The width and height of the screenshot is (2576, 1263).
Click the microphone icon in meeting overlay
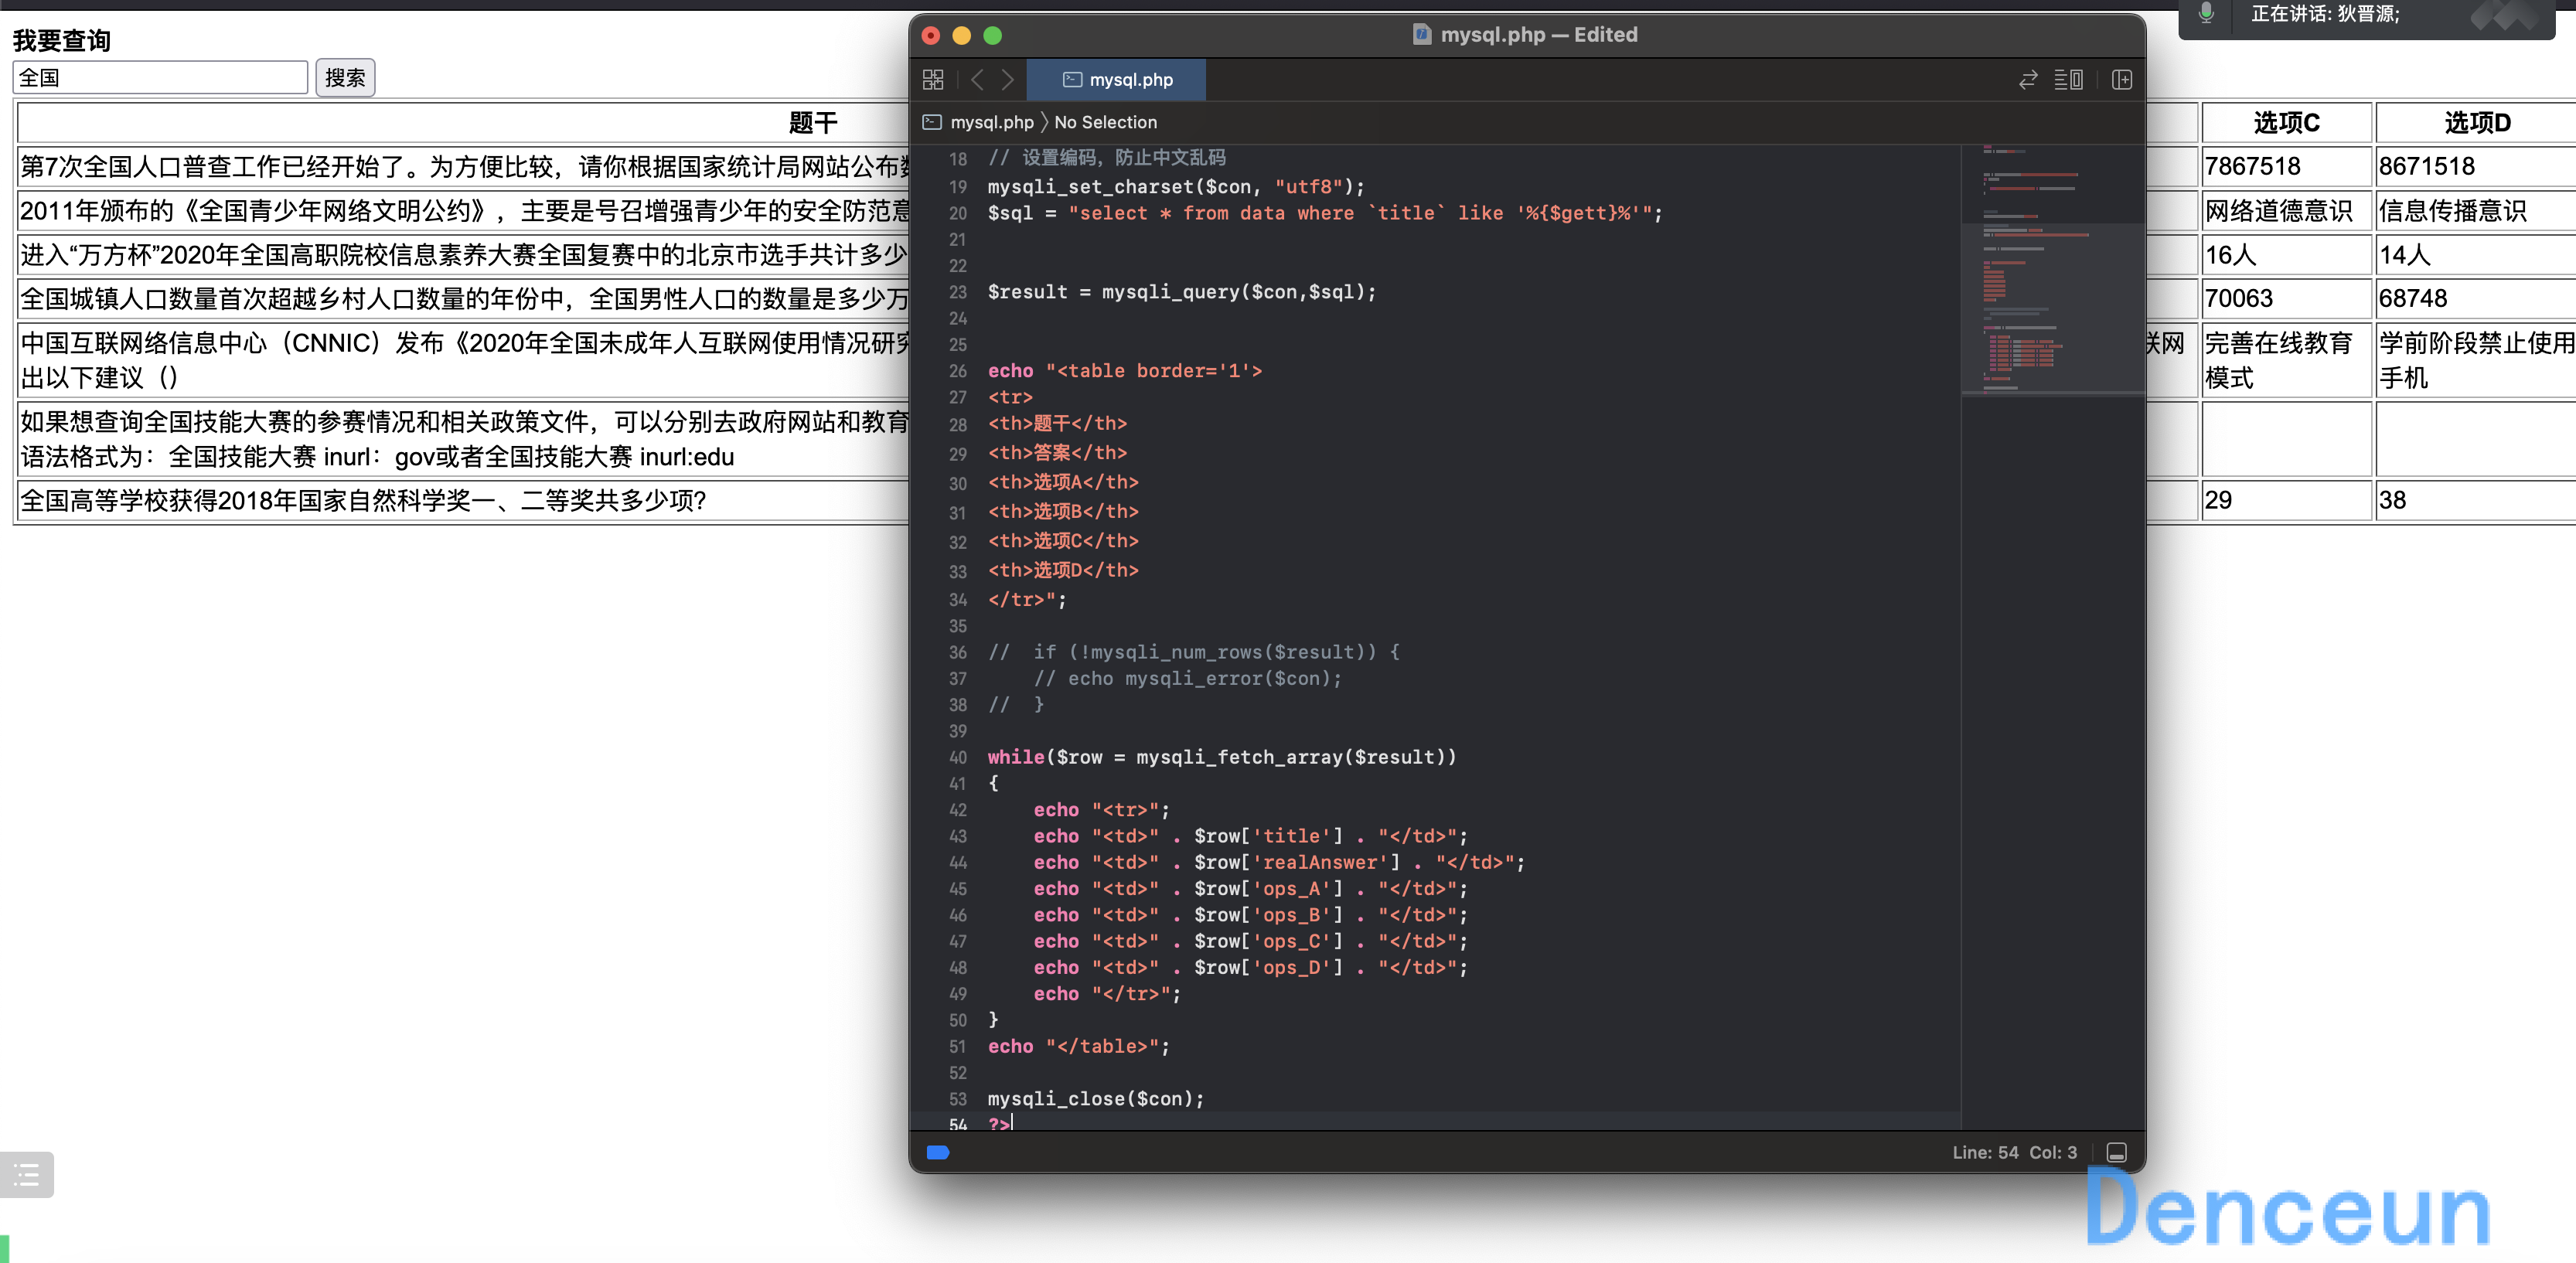(2205, 14)
